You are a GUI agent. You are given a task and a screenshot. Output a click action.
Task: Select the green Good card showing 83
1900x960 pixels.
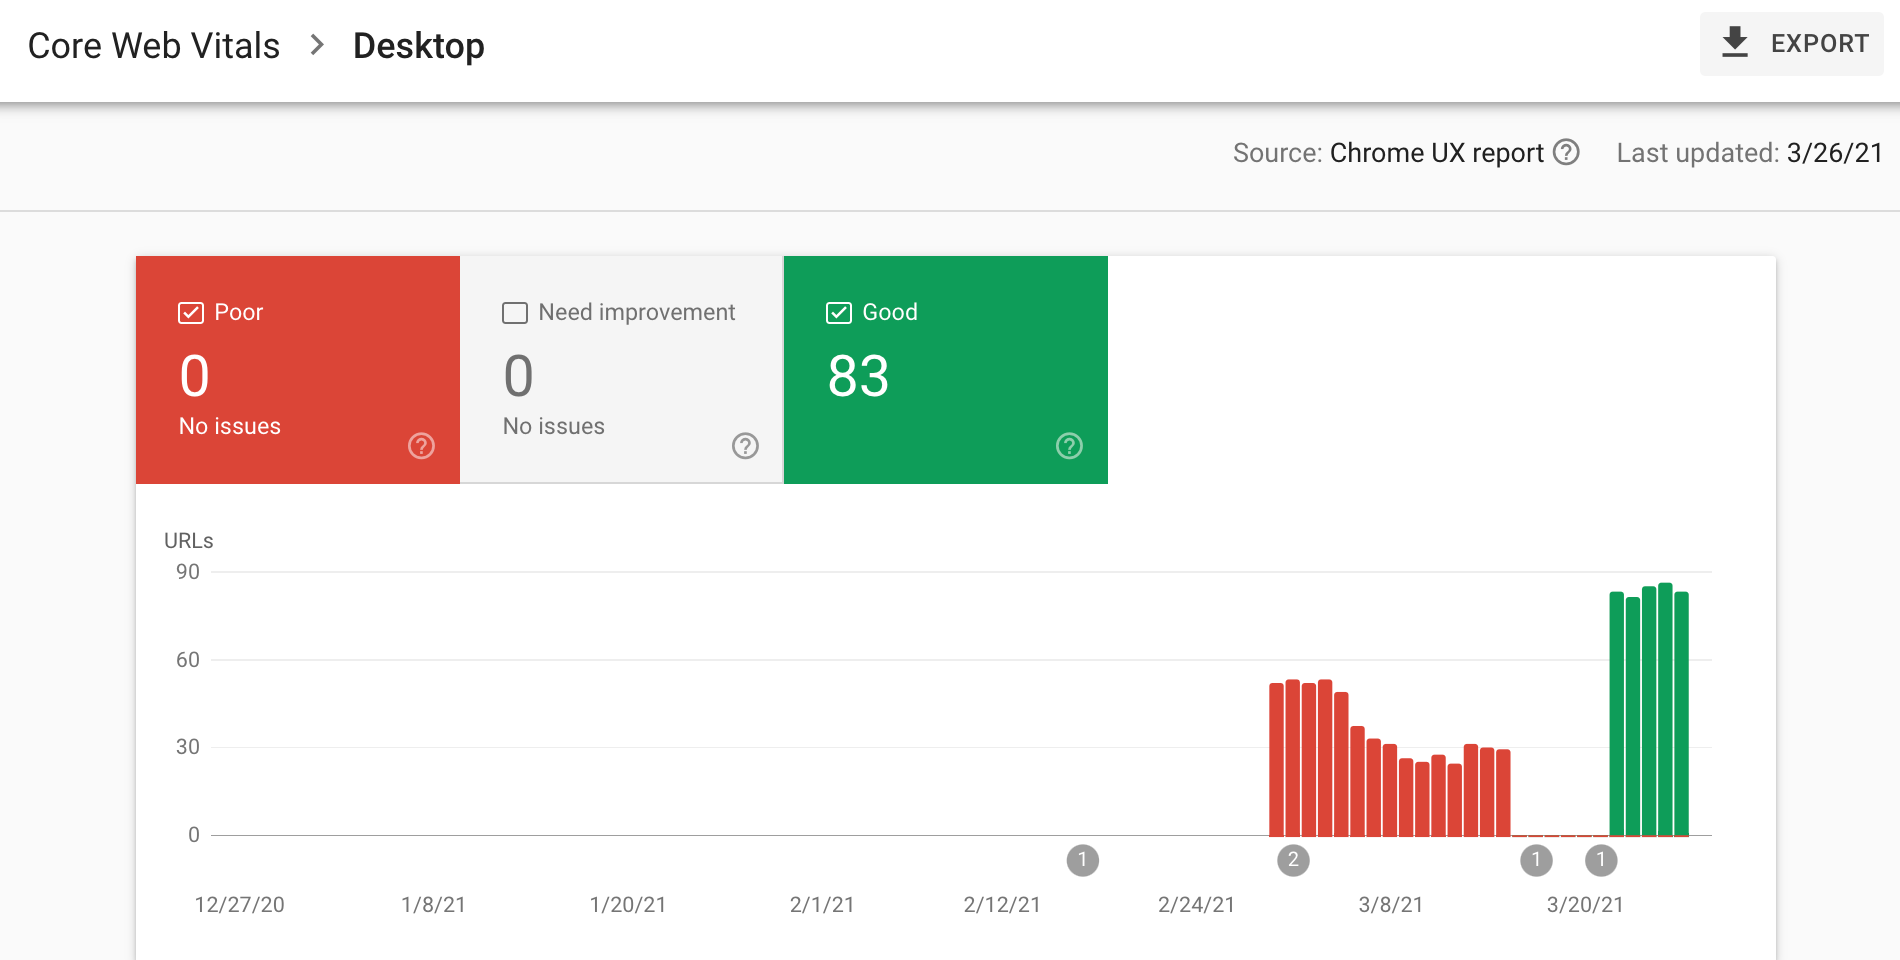click(x=945, y=370)
